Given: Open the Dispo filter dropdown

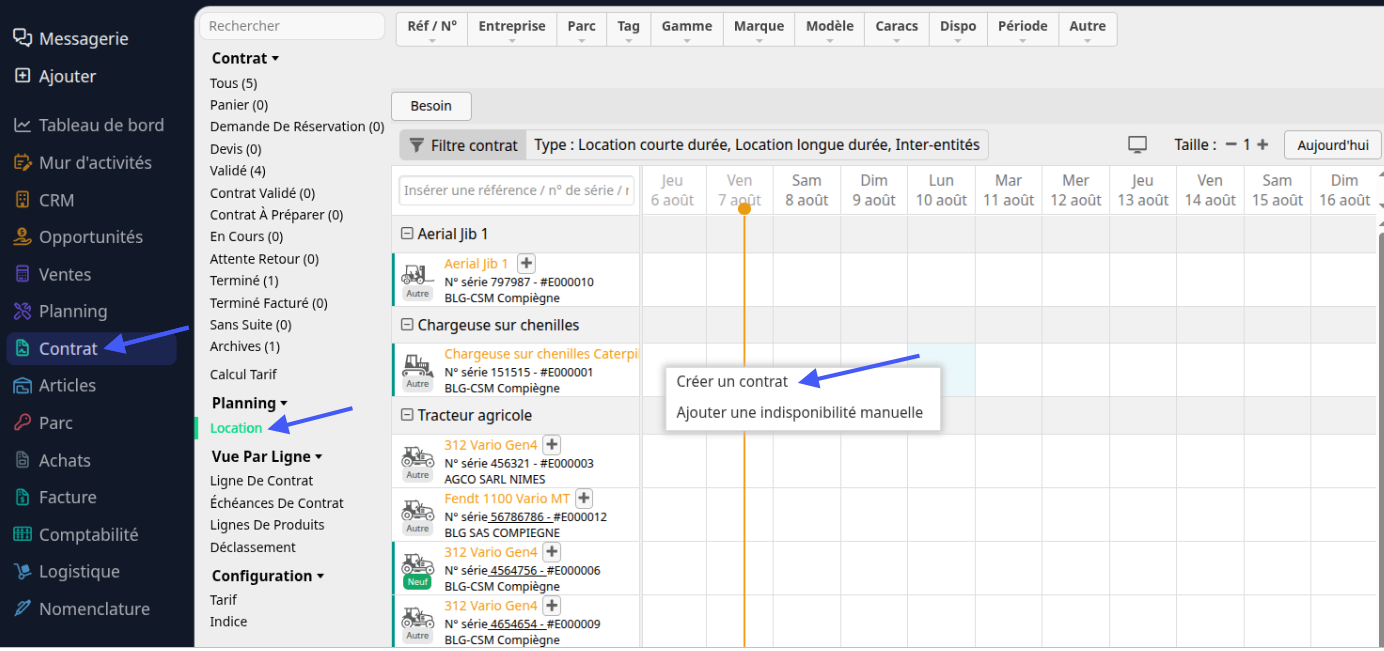Looking at the screenshot, I should click(958, 30).
